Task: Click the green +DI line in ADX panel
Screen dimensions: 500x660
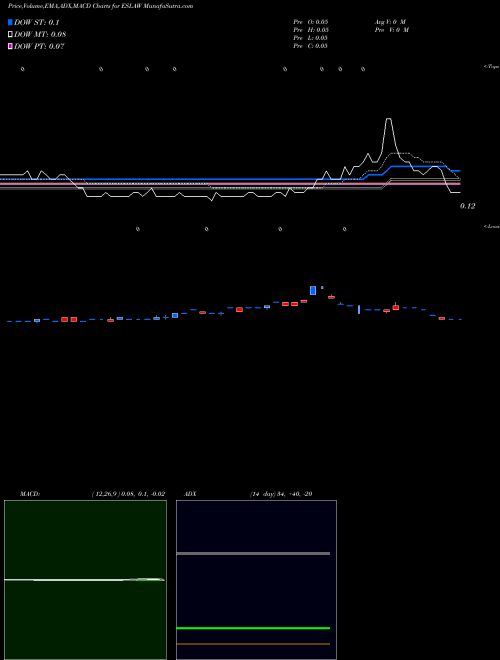Action: point(253,628)
